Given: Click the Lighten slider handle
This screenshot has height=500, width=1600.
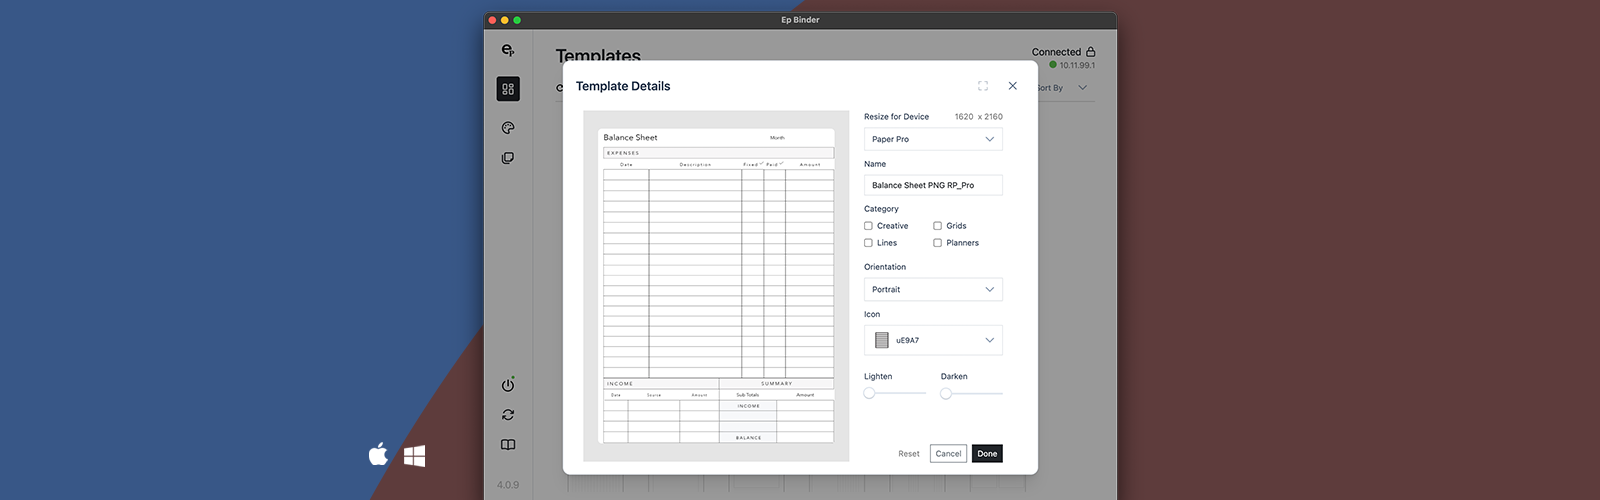Looking at the screenshot, I should pyautogui.click(x=870, y=394).
